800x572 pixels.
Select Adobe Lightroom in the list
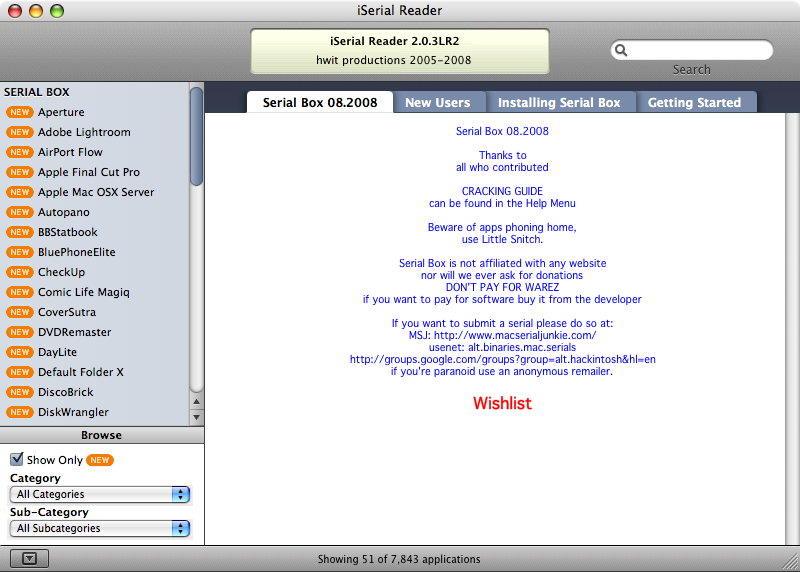(94, 132)
